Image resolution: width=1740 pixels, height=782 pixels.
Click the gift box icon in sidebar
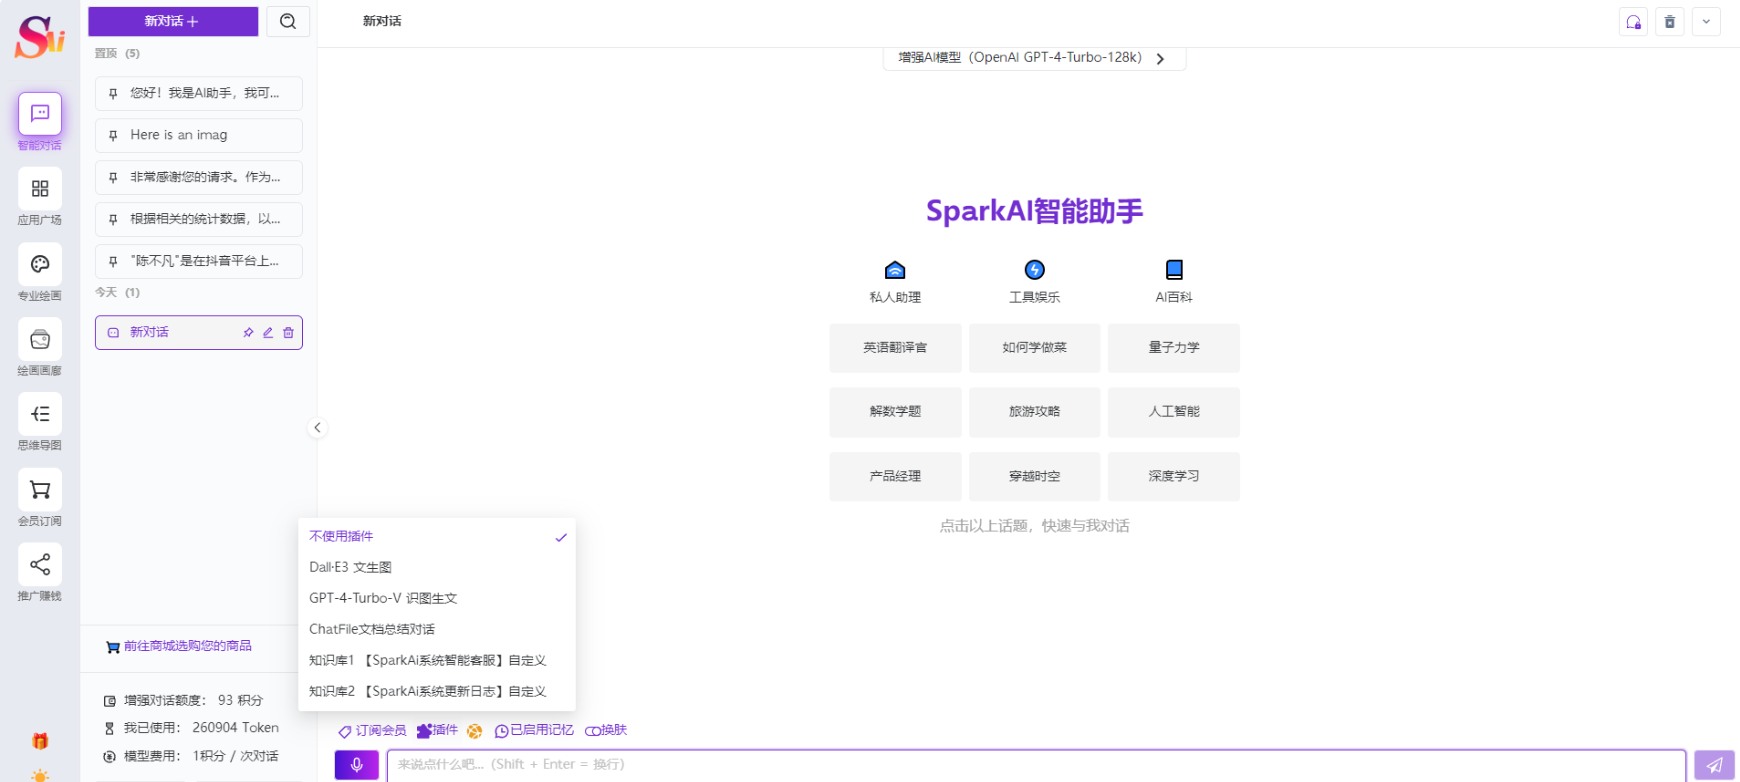tap(40, 741)
